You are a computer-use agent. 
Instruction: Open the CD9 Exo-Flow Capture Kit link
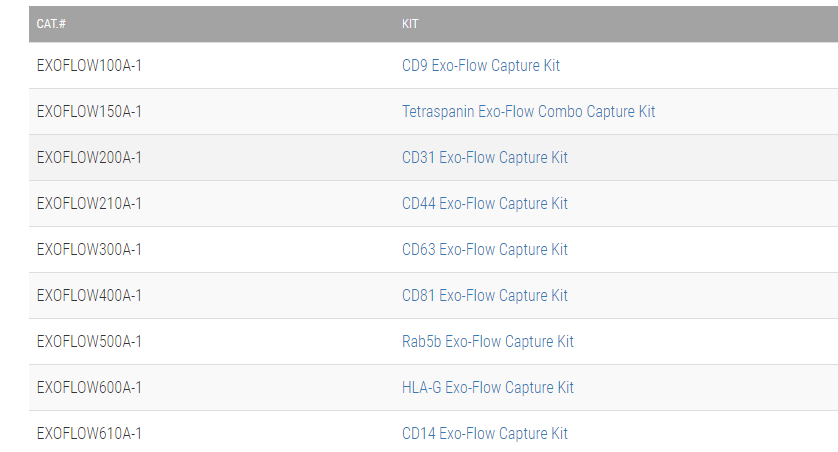pyautogui.click(x=480, y=66)
